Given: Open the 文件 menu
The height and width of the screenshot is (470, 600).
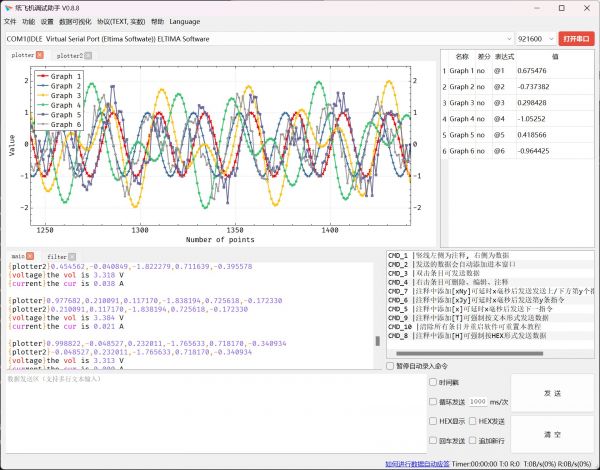Looking at the screenshot, I should [10, 22].
